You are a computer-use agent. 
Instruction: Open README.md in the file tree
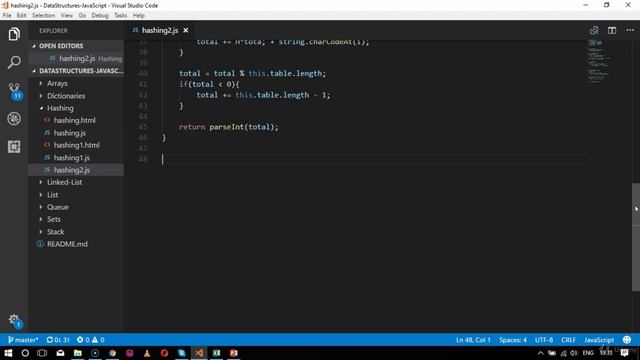(67, 244)
